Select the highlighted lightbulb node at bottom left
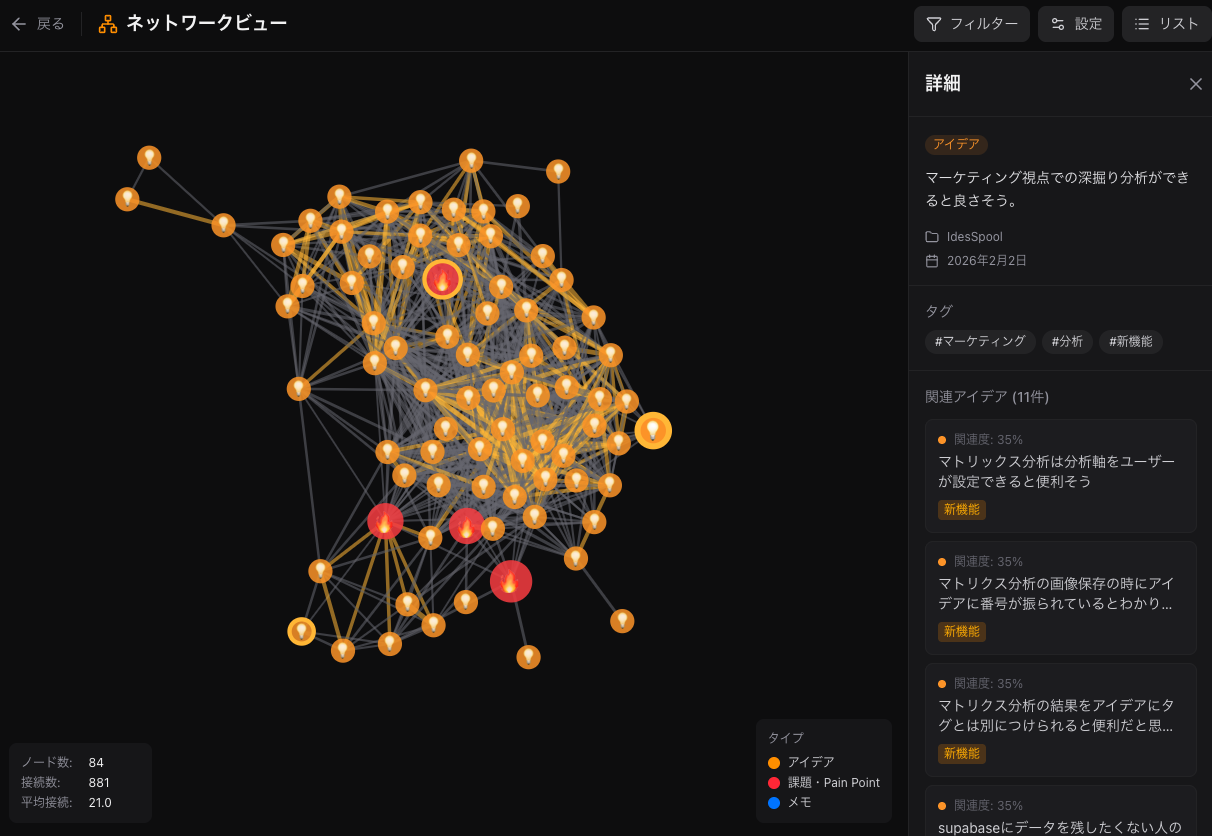The width and height of the screenshot is (1212, 836). pos(301,631)
